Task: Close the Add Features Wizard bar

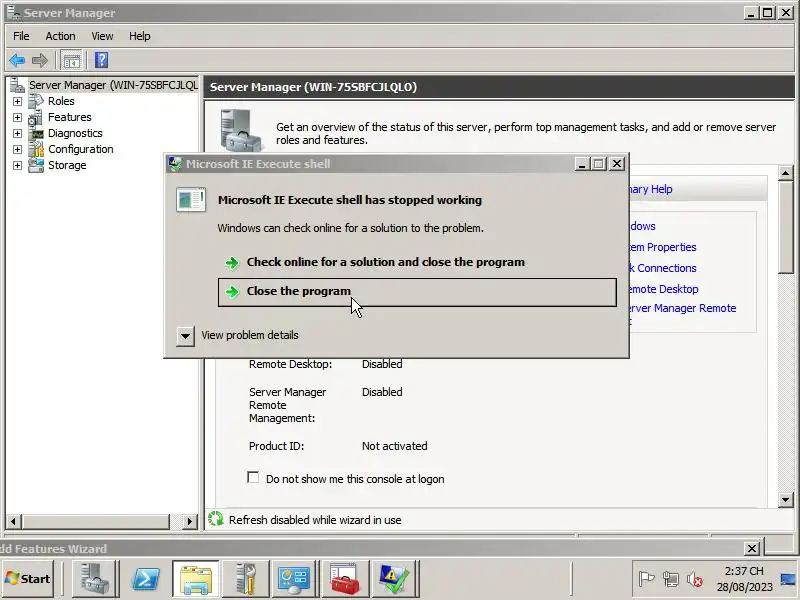Action: pyautogui.click(x=752, y=548)
